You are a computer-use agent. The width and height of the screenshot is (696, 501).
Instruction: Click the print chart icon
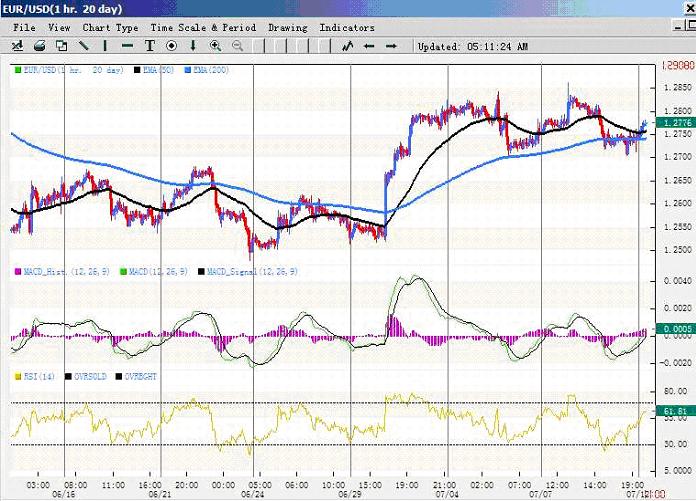click(39, 46)
